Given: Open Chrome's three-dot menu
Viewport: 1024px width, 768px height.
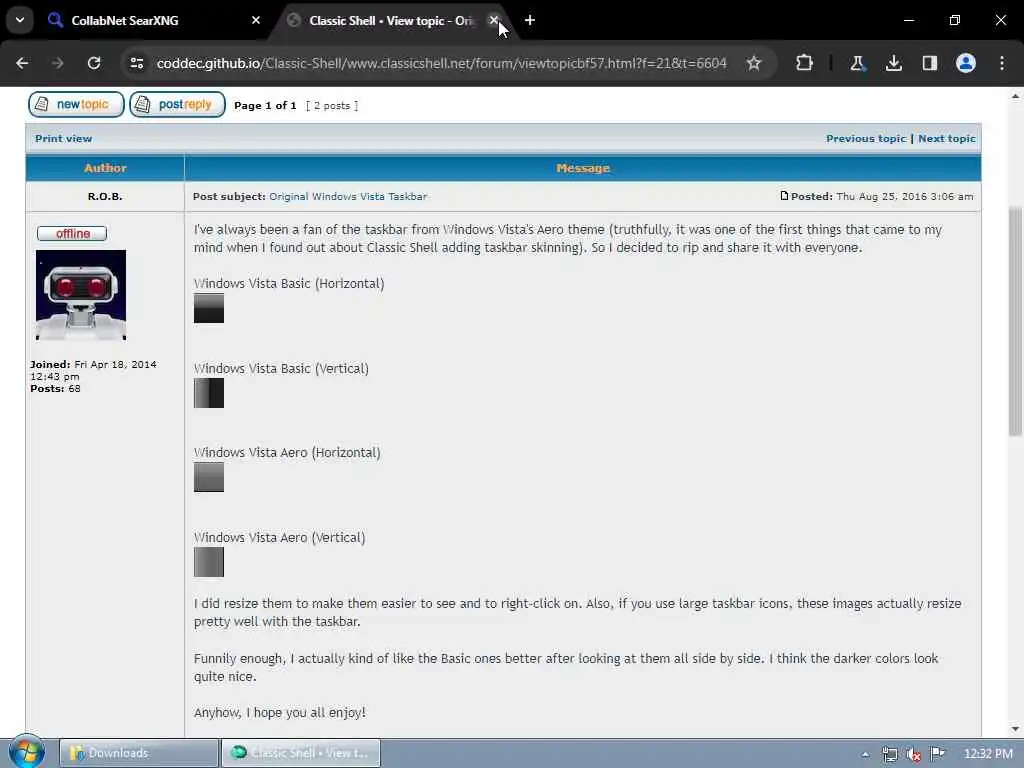Looking at the screenshot, I should tap(1002, 63).
